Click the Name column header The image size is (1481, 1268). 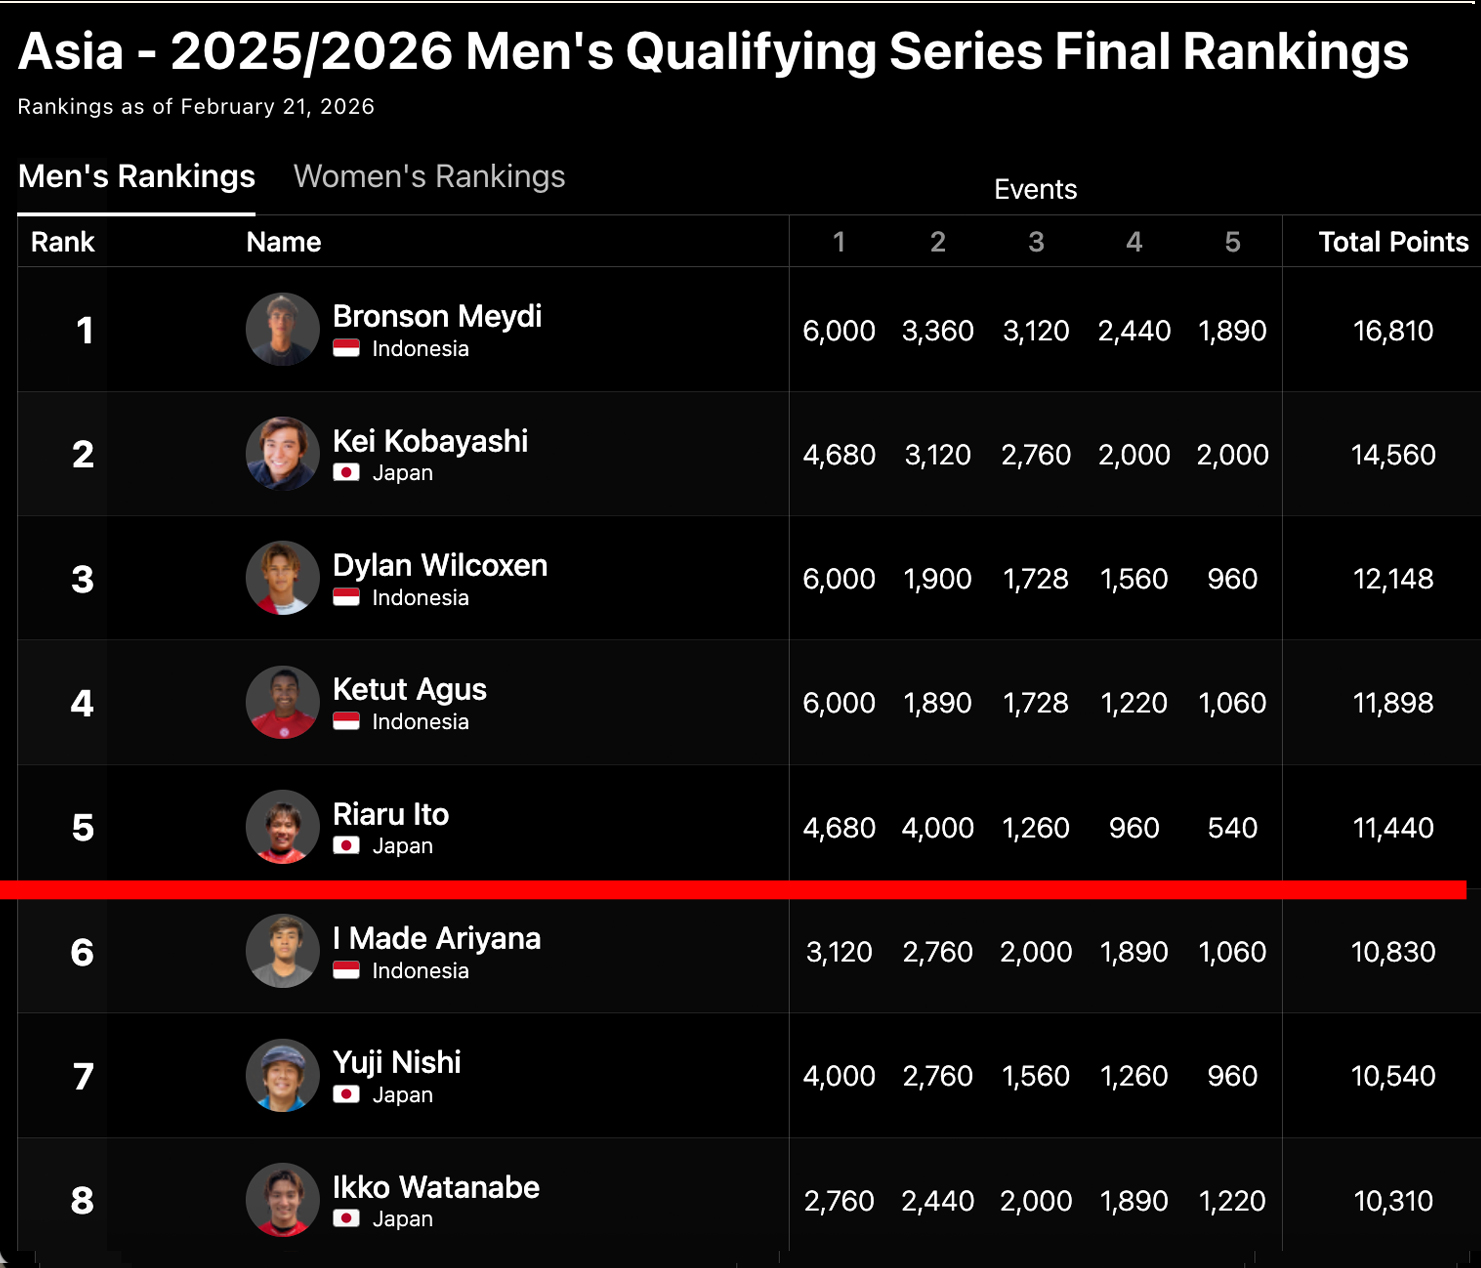(284, 242)
